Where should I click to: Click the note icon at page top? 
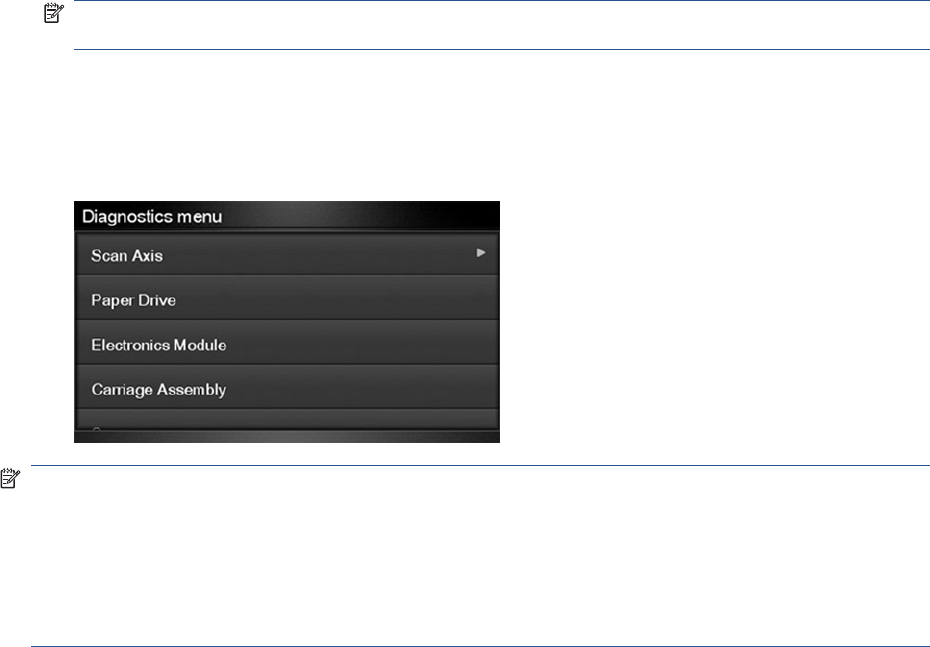[x=53, y=13]
